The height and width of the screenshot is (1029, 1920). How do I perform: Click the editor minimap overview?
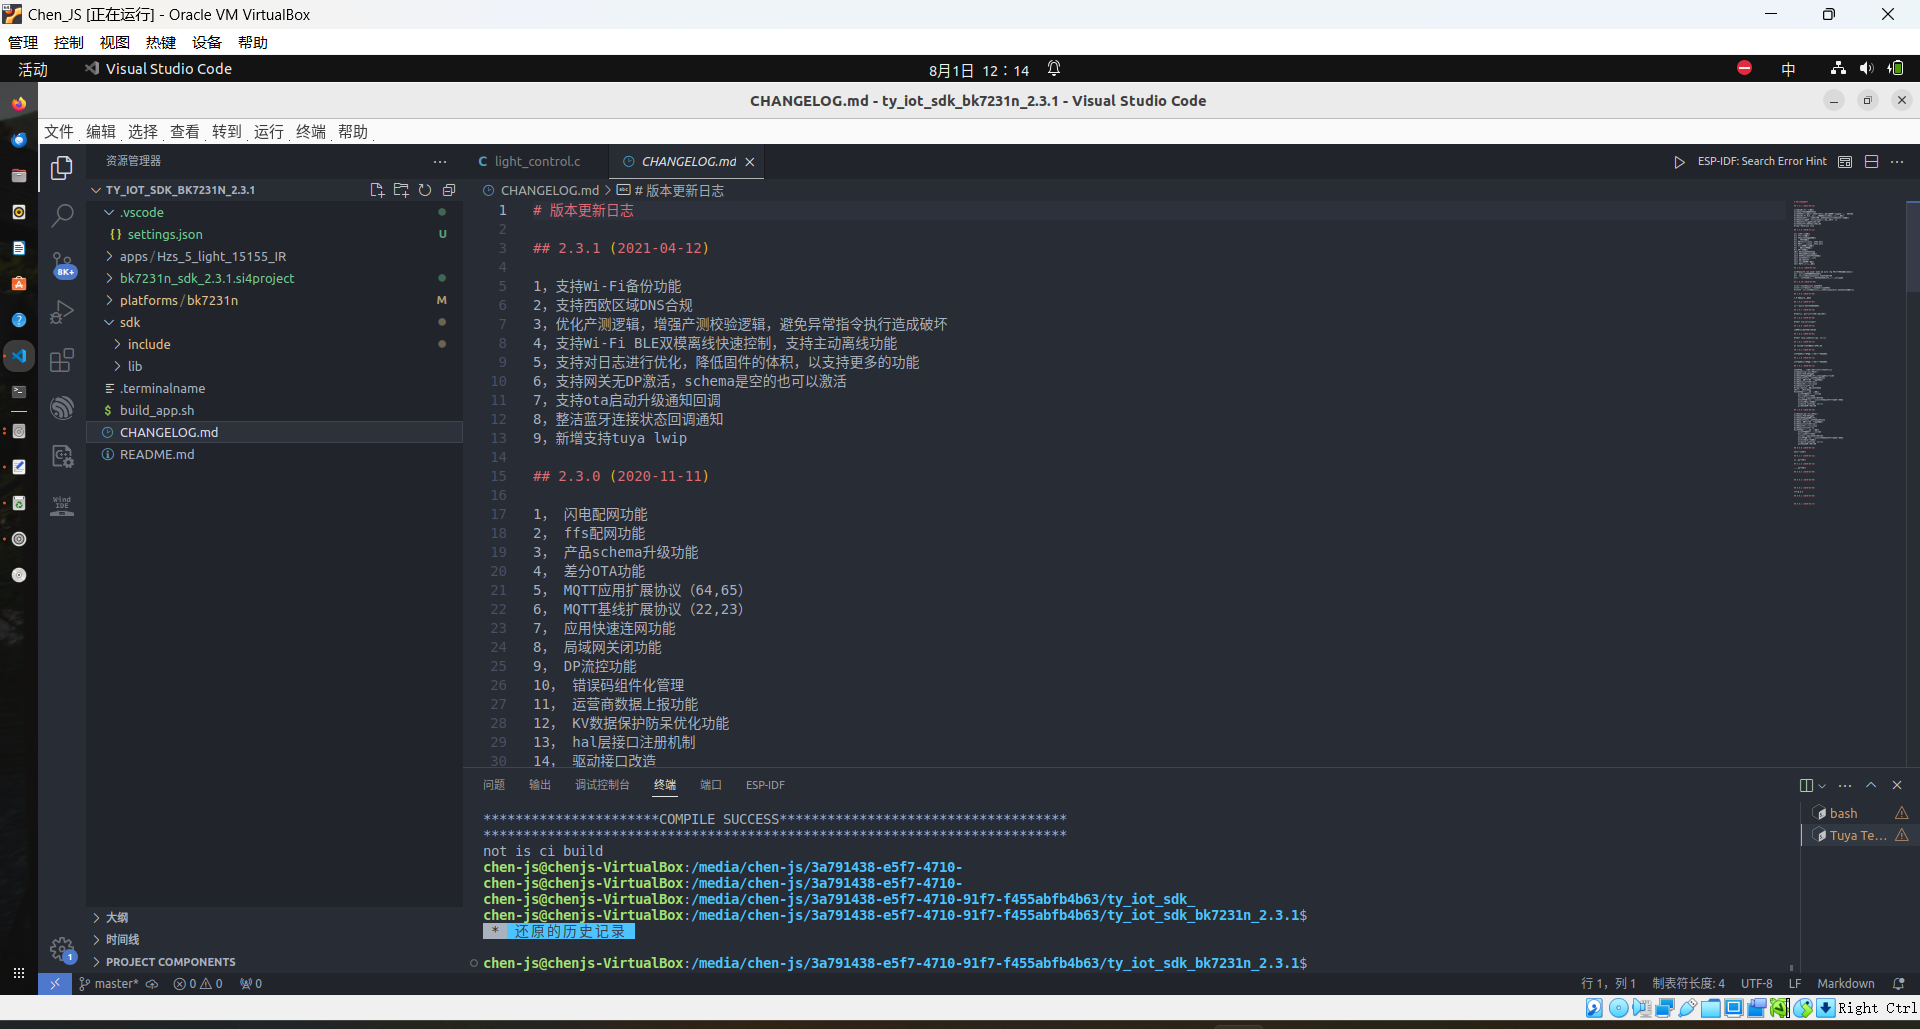pyautogui.click(x=1824, y=350)
